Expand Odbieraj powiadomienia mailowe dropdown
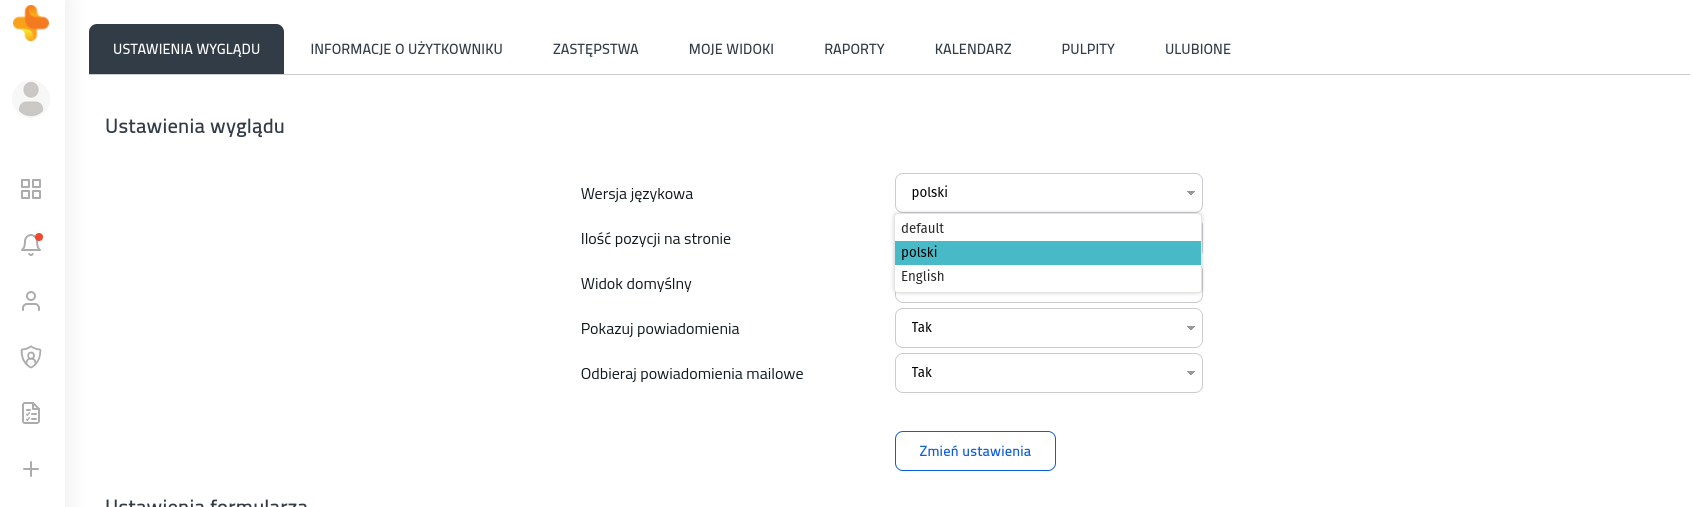The width and height of the screenshot is (1693, 507). (1048, 373)
